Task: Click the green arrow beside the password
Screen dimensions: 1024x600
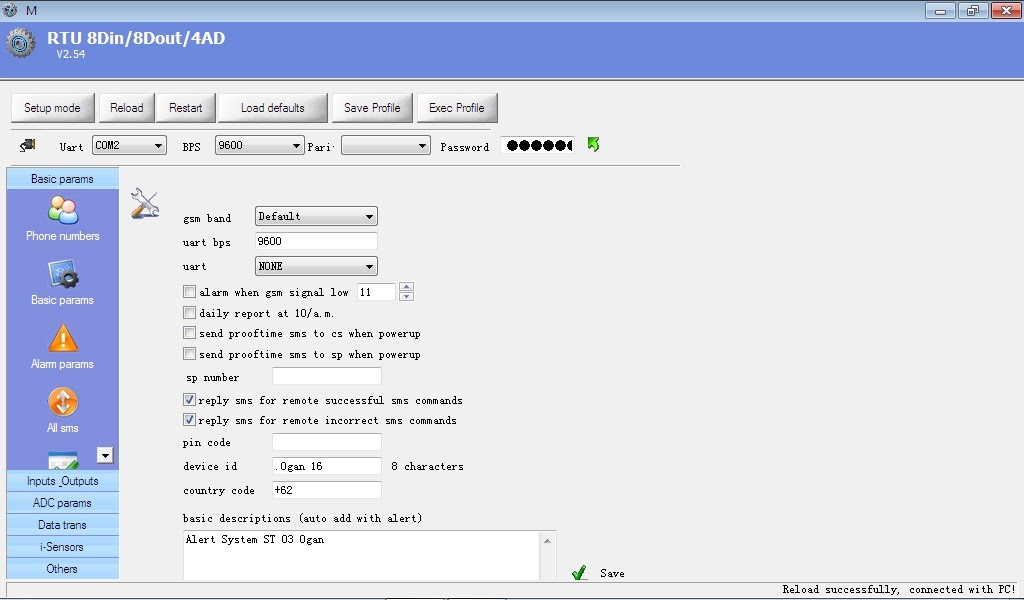Action: coord(593,144)
